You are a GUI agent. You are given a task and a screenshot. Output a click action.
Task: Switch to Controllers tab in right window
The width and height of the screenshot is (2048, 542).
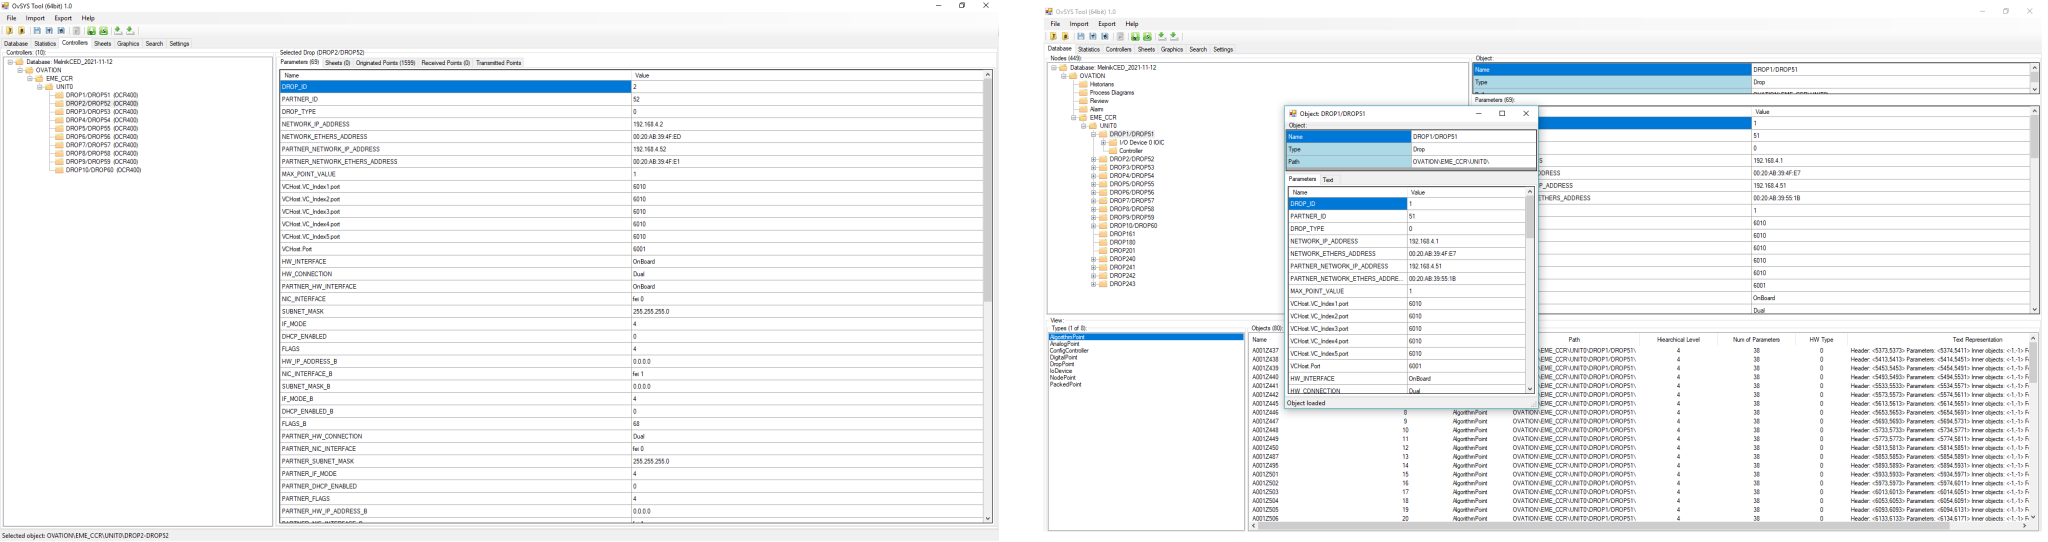point(1118,49)
